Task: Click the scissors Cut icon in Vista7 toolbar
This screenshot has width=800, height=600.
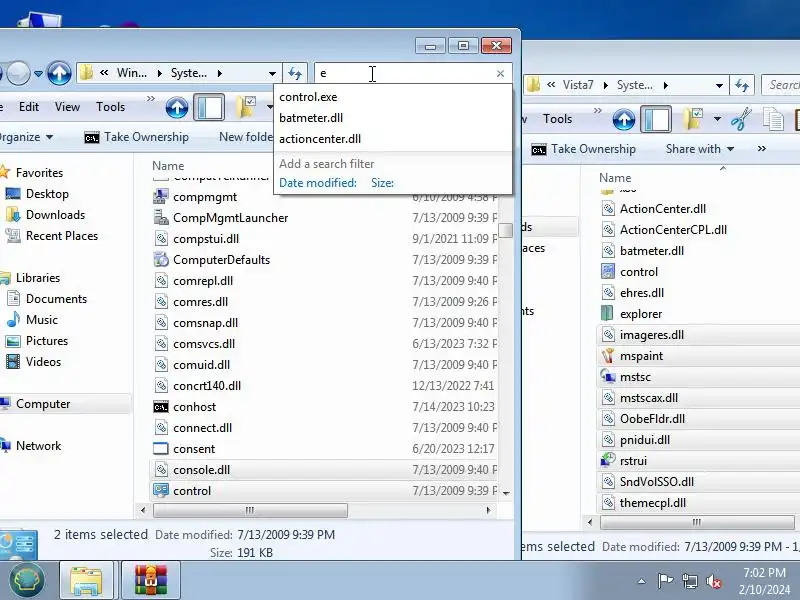Action: [741, 119]
